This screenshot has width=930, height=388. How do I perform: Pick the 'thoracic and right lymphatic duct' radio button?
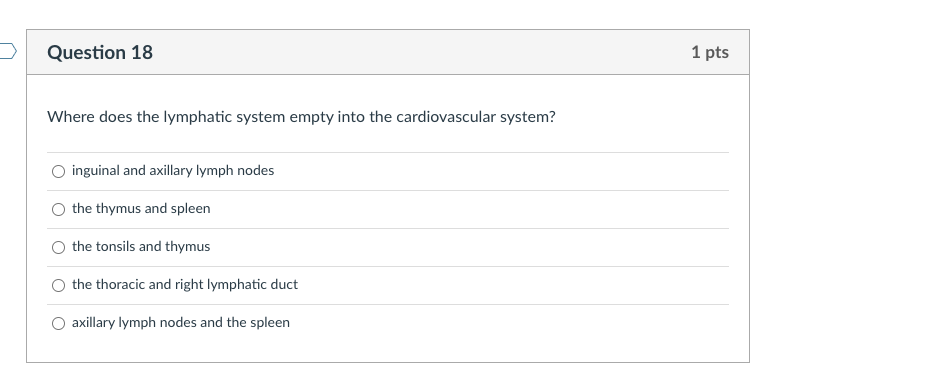tap(58, 285)
